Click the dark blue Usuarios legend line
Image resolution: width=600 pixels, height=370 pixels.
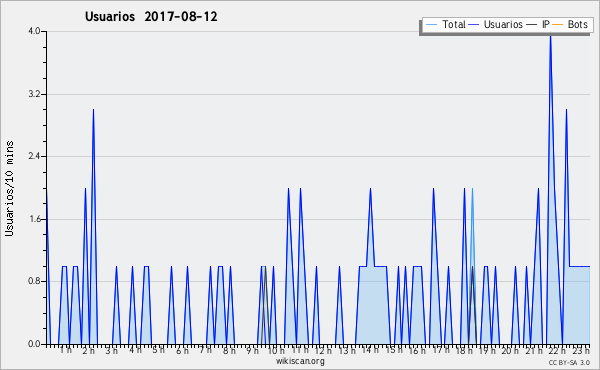474,25
